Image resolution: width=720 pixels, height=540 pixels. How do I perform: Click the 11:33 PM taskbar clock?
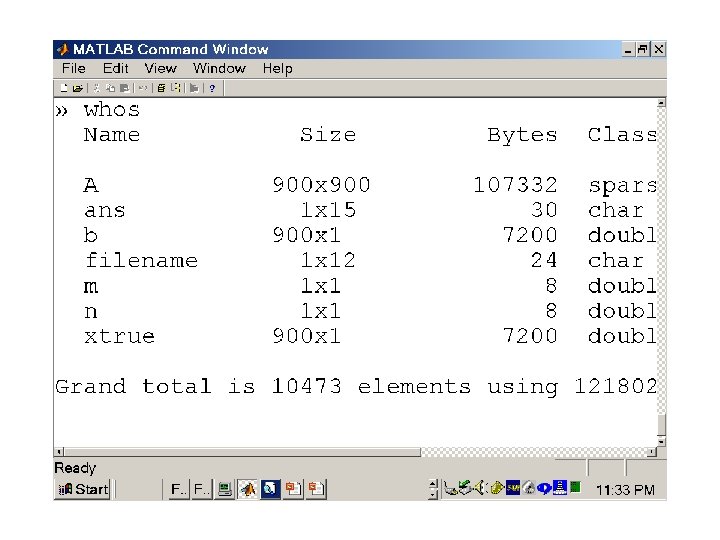[625, 490]
